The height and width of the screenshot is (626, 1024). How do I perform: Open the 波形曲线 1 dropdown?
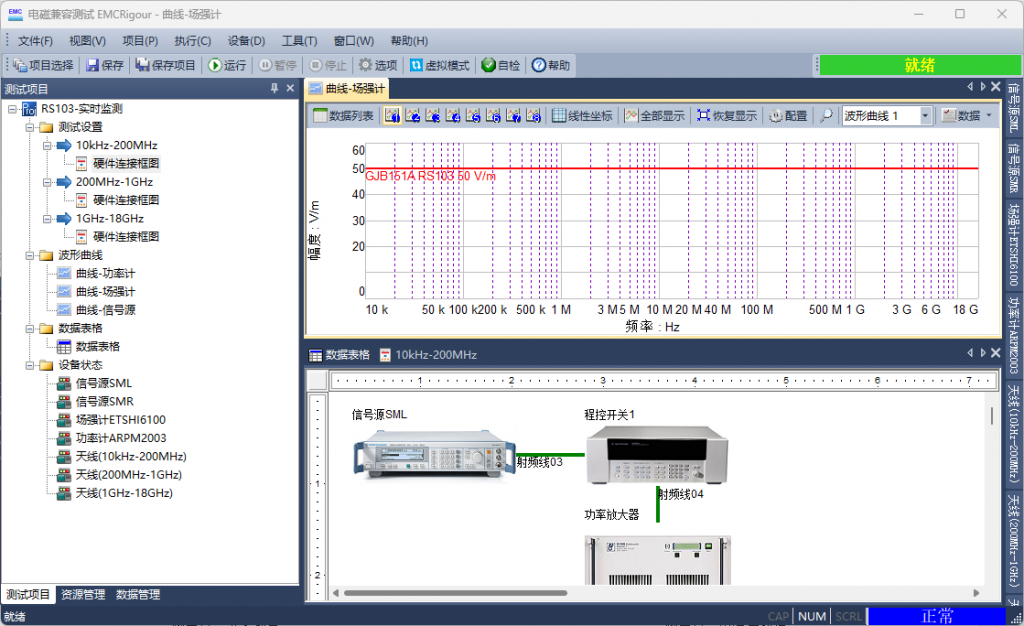[x=925, y=116]
